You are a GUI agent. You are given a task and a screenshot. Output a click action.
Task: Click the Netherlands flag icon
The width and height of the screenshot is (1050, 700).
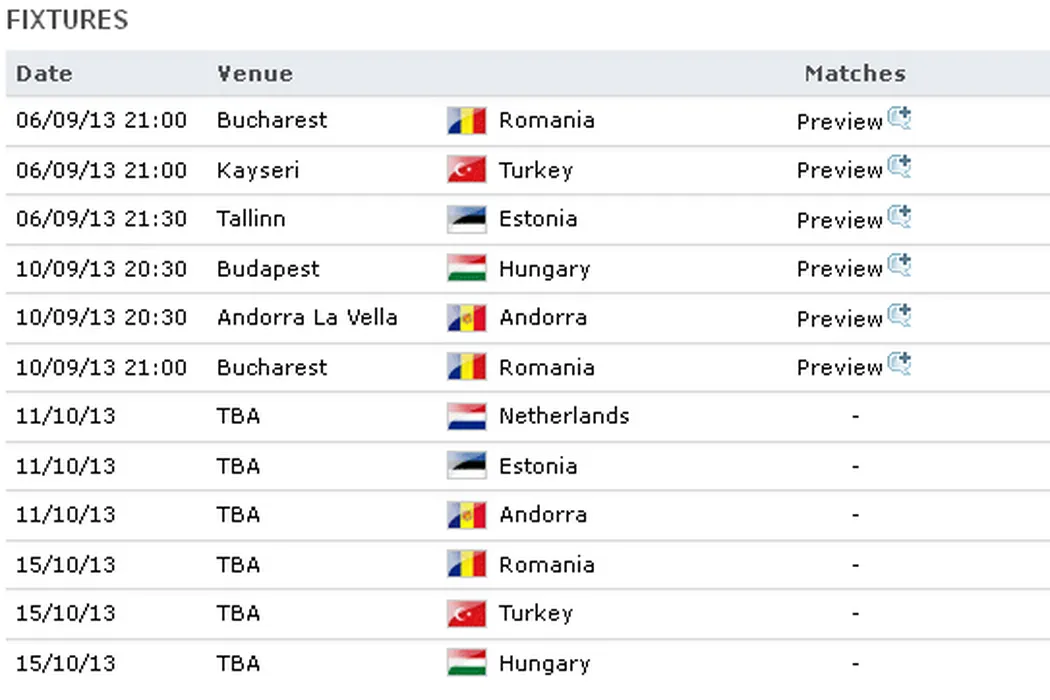[466, 416]
